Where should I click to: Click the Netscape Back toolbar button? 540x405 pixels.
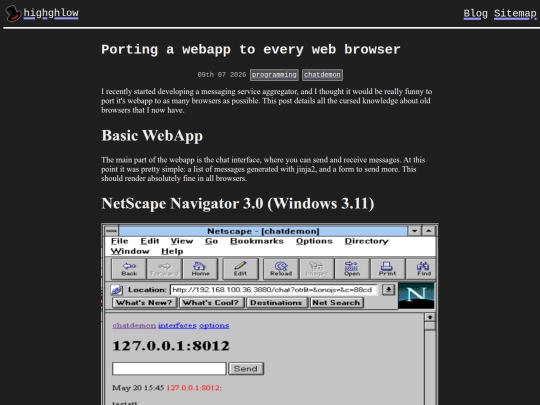129,269
